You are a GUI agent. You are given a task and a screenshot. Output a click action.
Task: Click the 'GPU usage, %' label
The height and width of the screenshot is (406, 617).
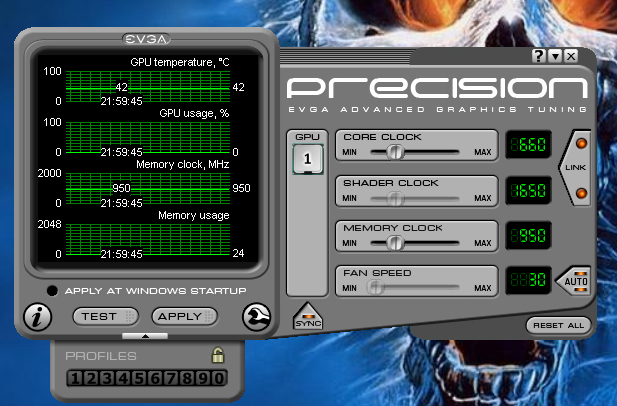[194, 114]
